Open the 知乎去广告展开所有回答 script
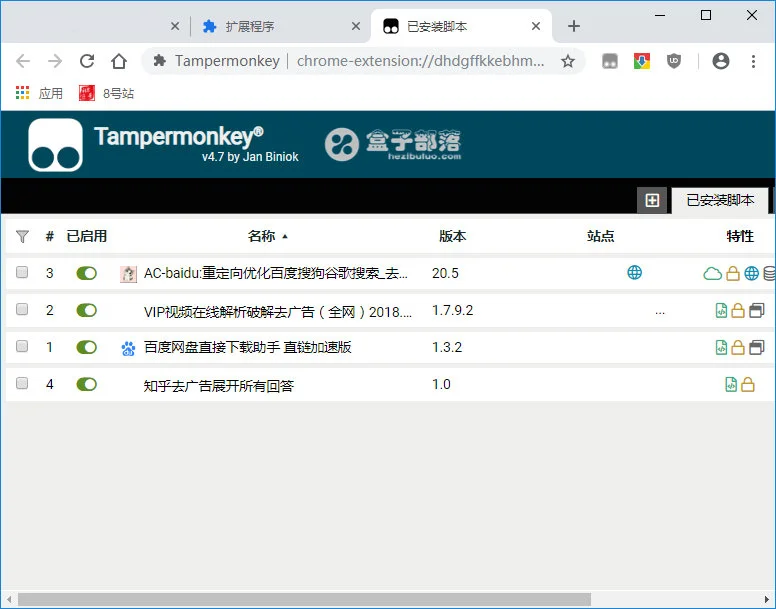The height and width of the screenshot is (609, 776). tap(219, 385)
